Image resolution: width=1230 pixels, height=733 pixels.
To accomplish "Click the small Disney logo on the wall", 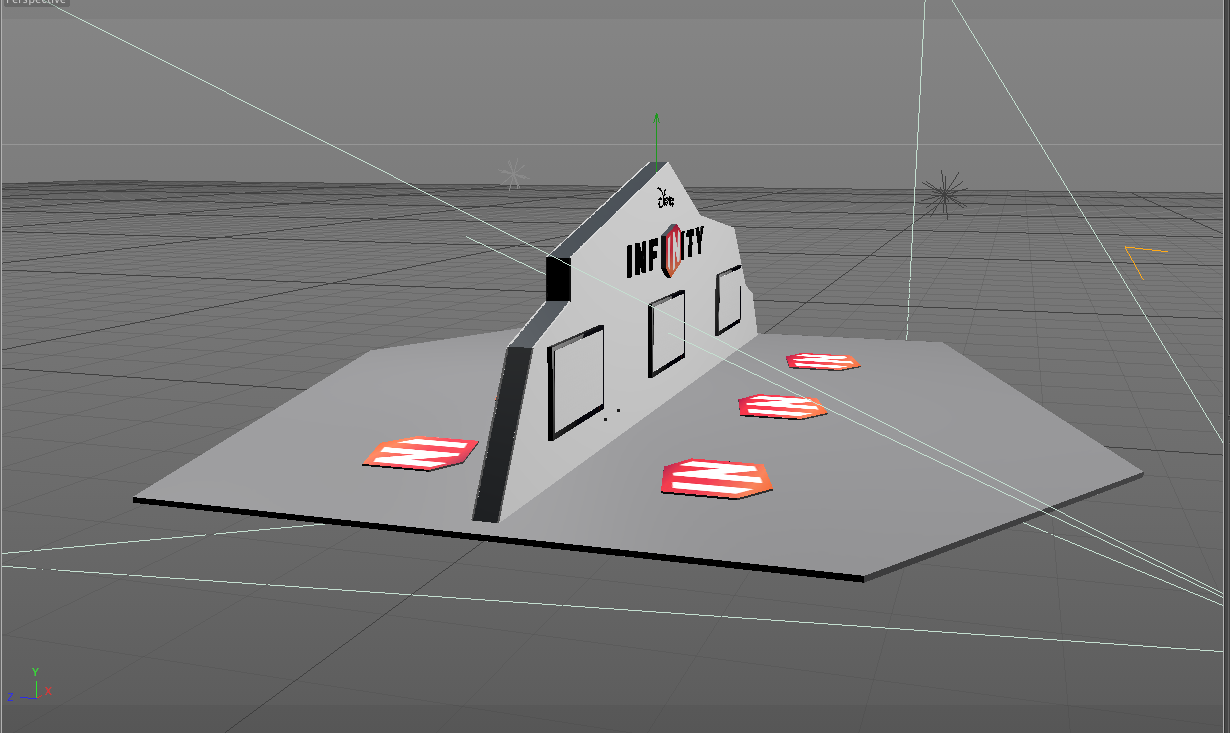I will point(664,198).
